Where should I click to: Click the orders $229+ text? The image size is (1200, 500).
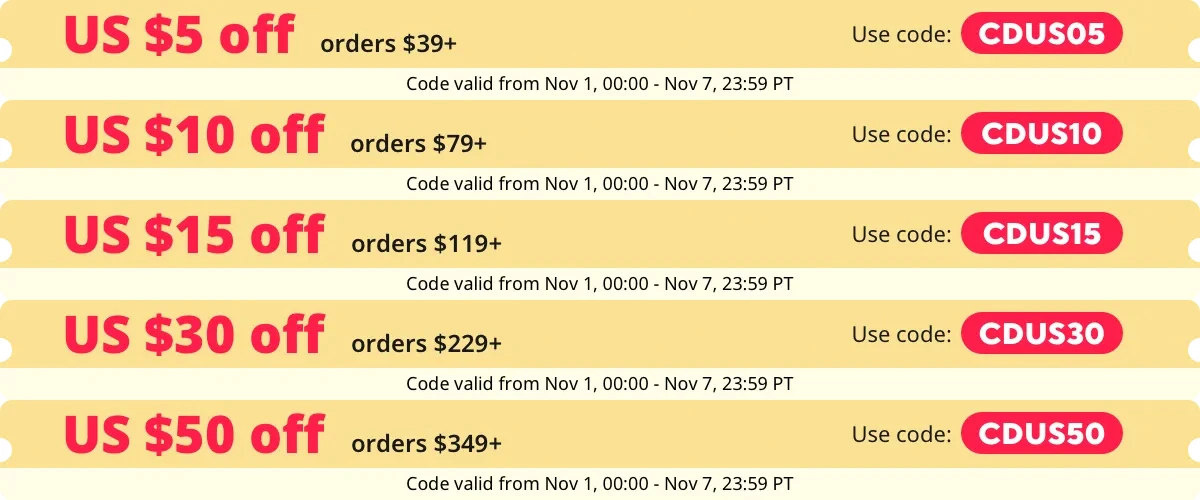coord(427,344)
